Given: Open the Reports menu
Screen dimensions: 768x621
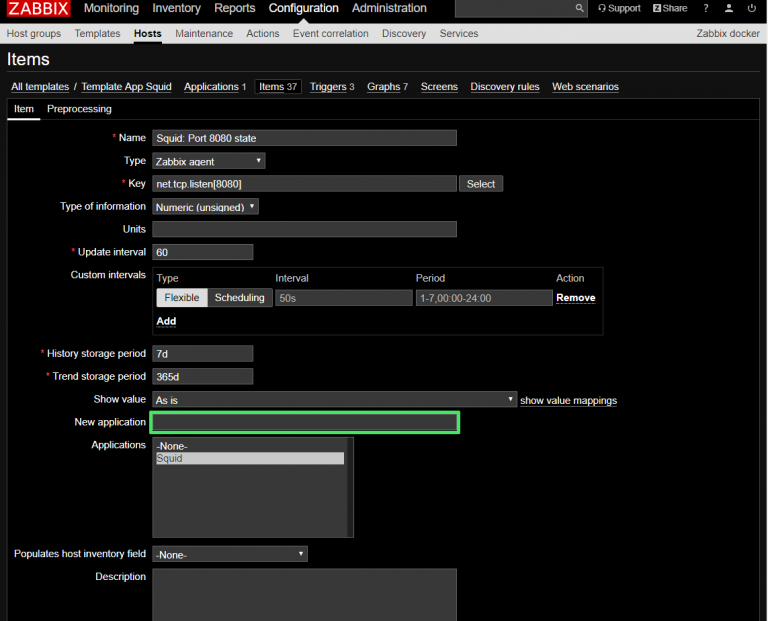Looking at the screenshot, I should click(235, 8).
